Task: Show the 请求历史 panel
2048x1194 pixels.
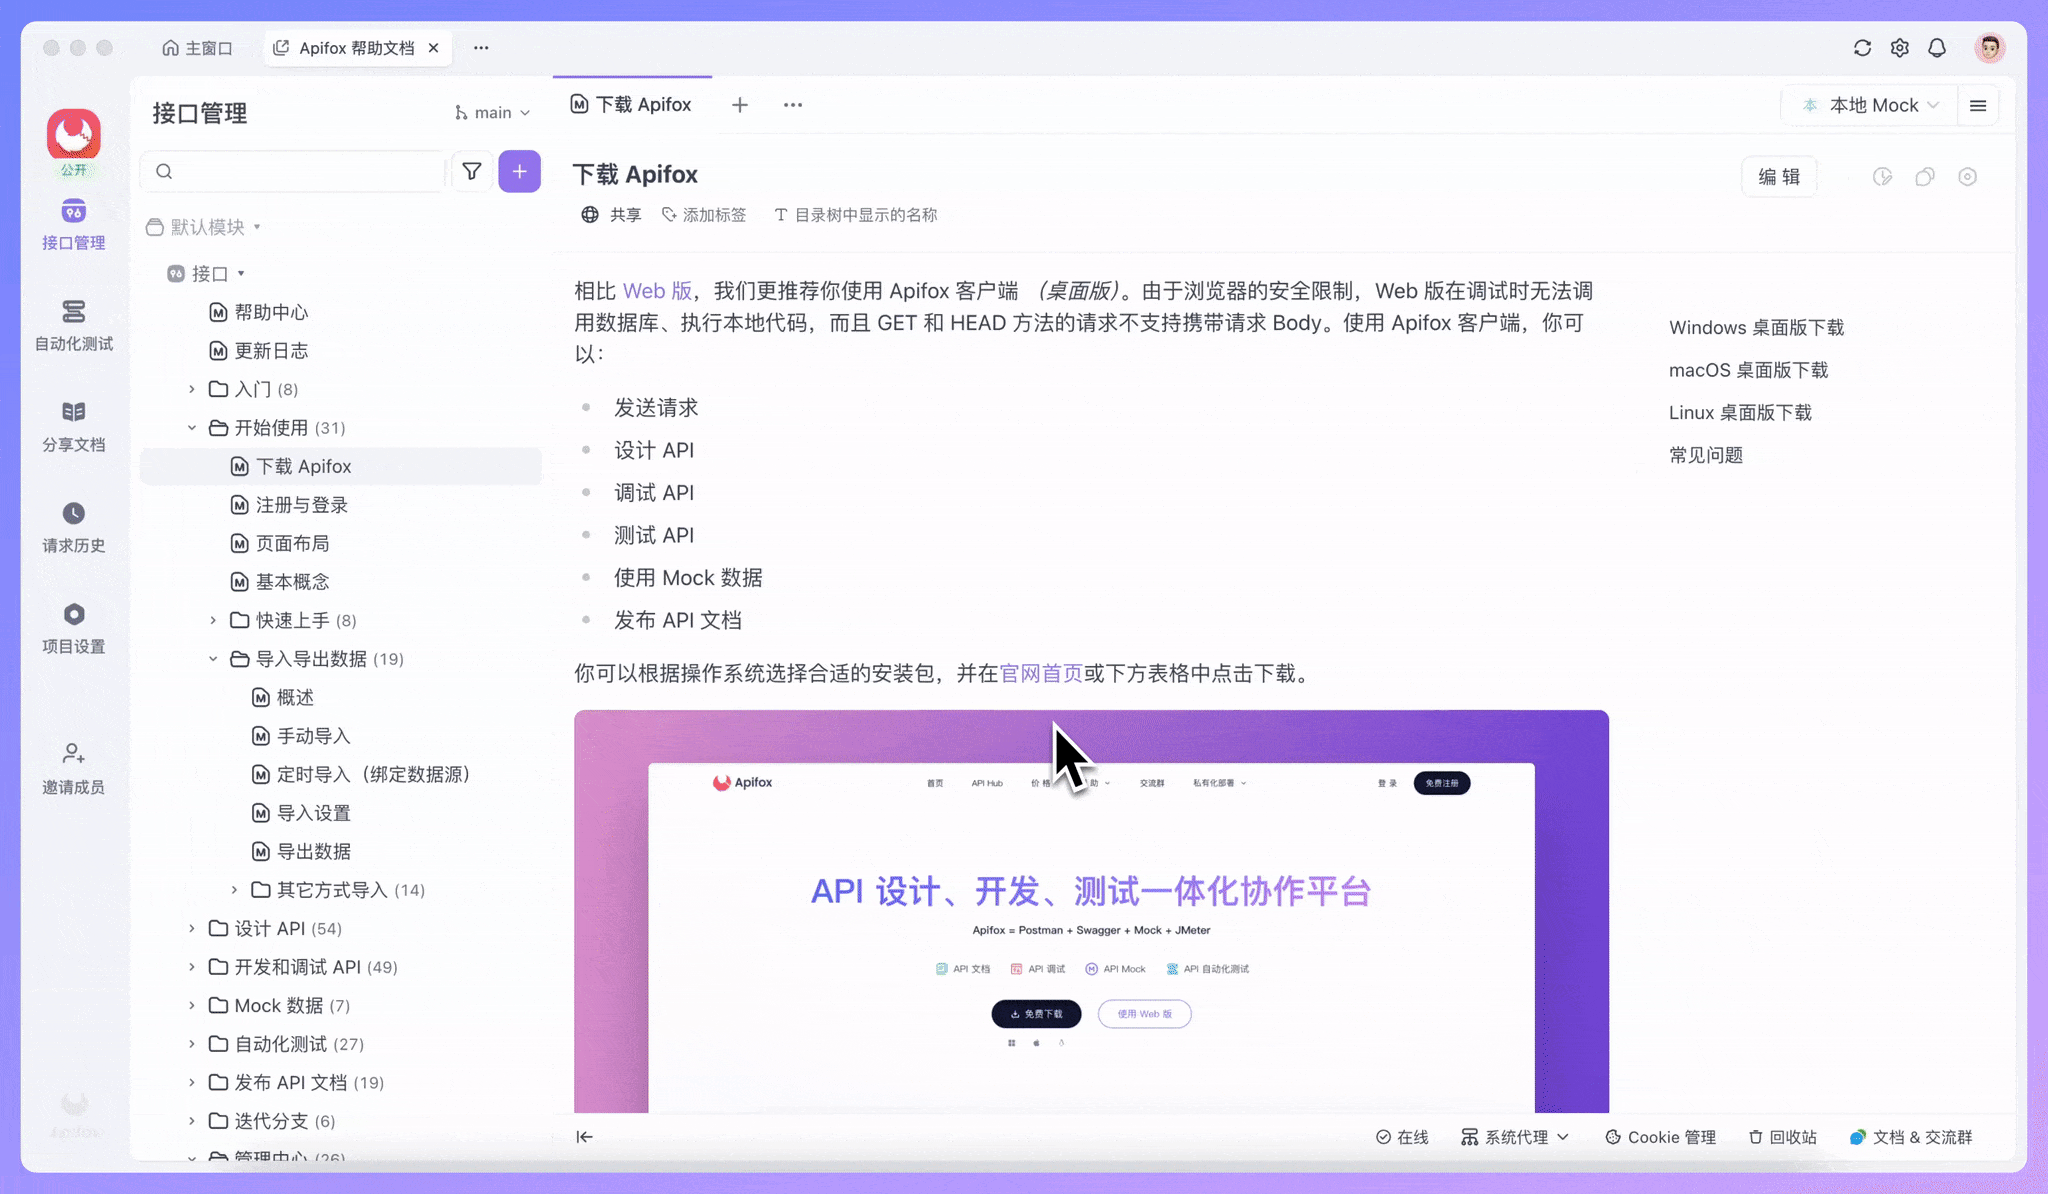Action: (73, 526)
